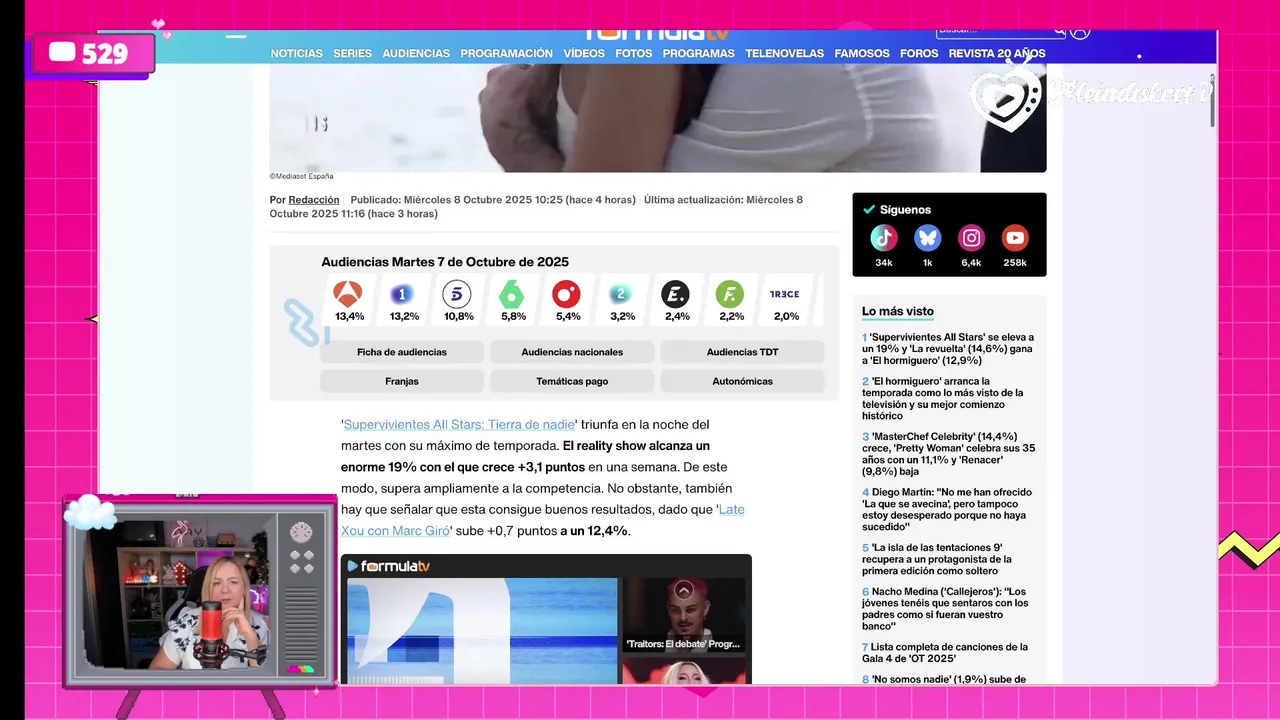Image resolution: width=1280 pixels, height=720 pixels.
Task: Click the Autonómicas button
Action: click(742, 381)
